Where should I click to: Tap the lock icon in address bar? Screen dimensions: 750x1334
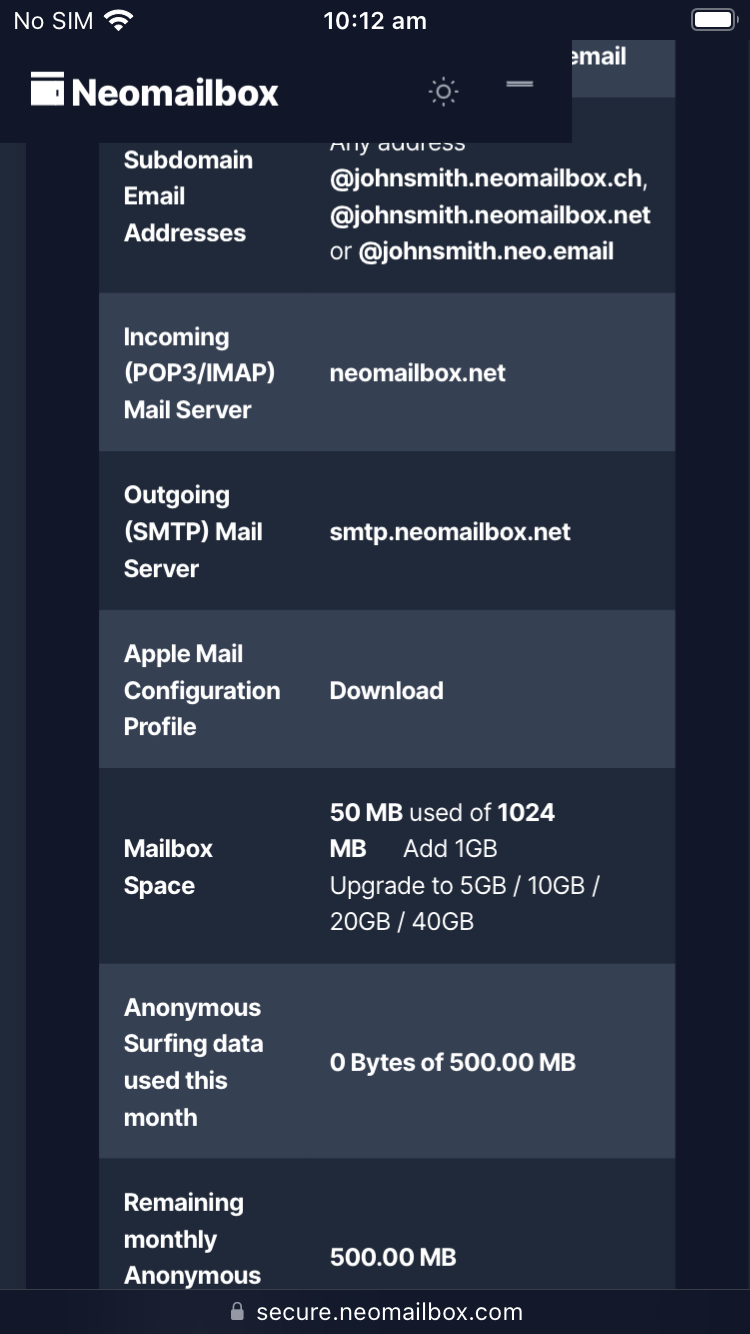coord(238,1311)
